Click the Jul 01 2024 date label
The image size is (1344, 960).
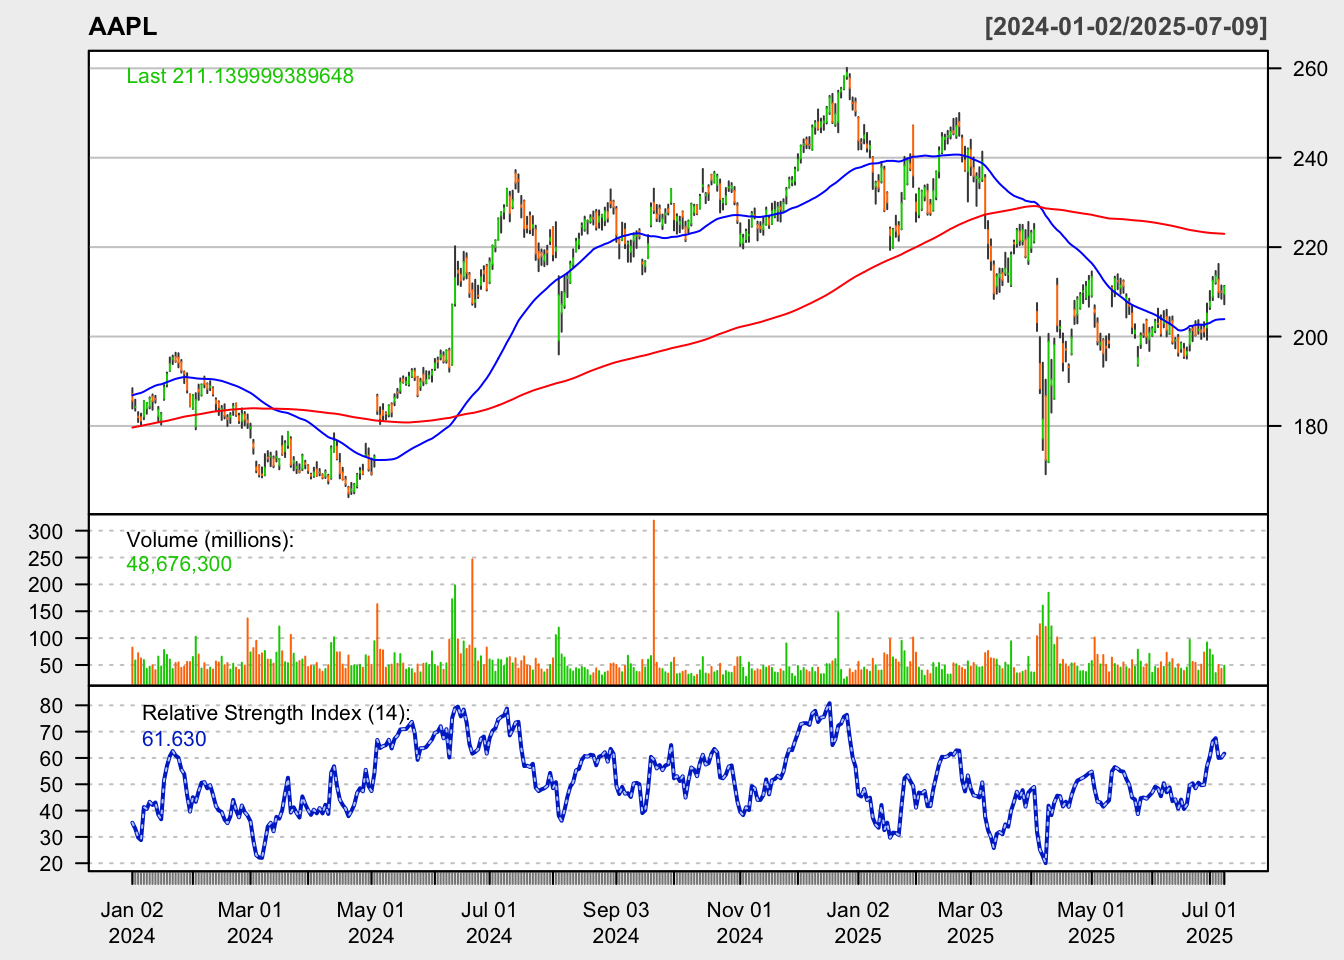click(x=489, y=923)
